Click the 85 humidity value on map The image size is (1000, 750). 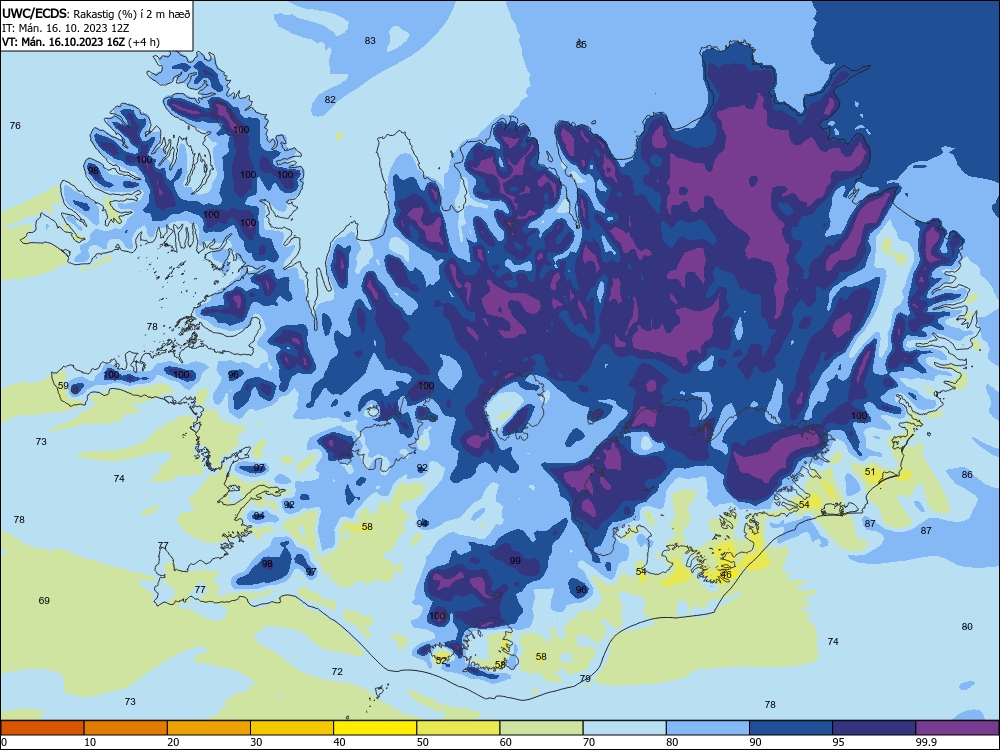pos(581,44)
